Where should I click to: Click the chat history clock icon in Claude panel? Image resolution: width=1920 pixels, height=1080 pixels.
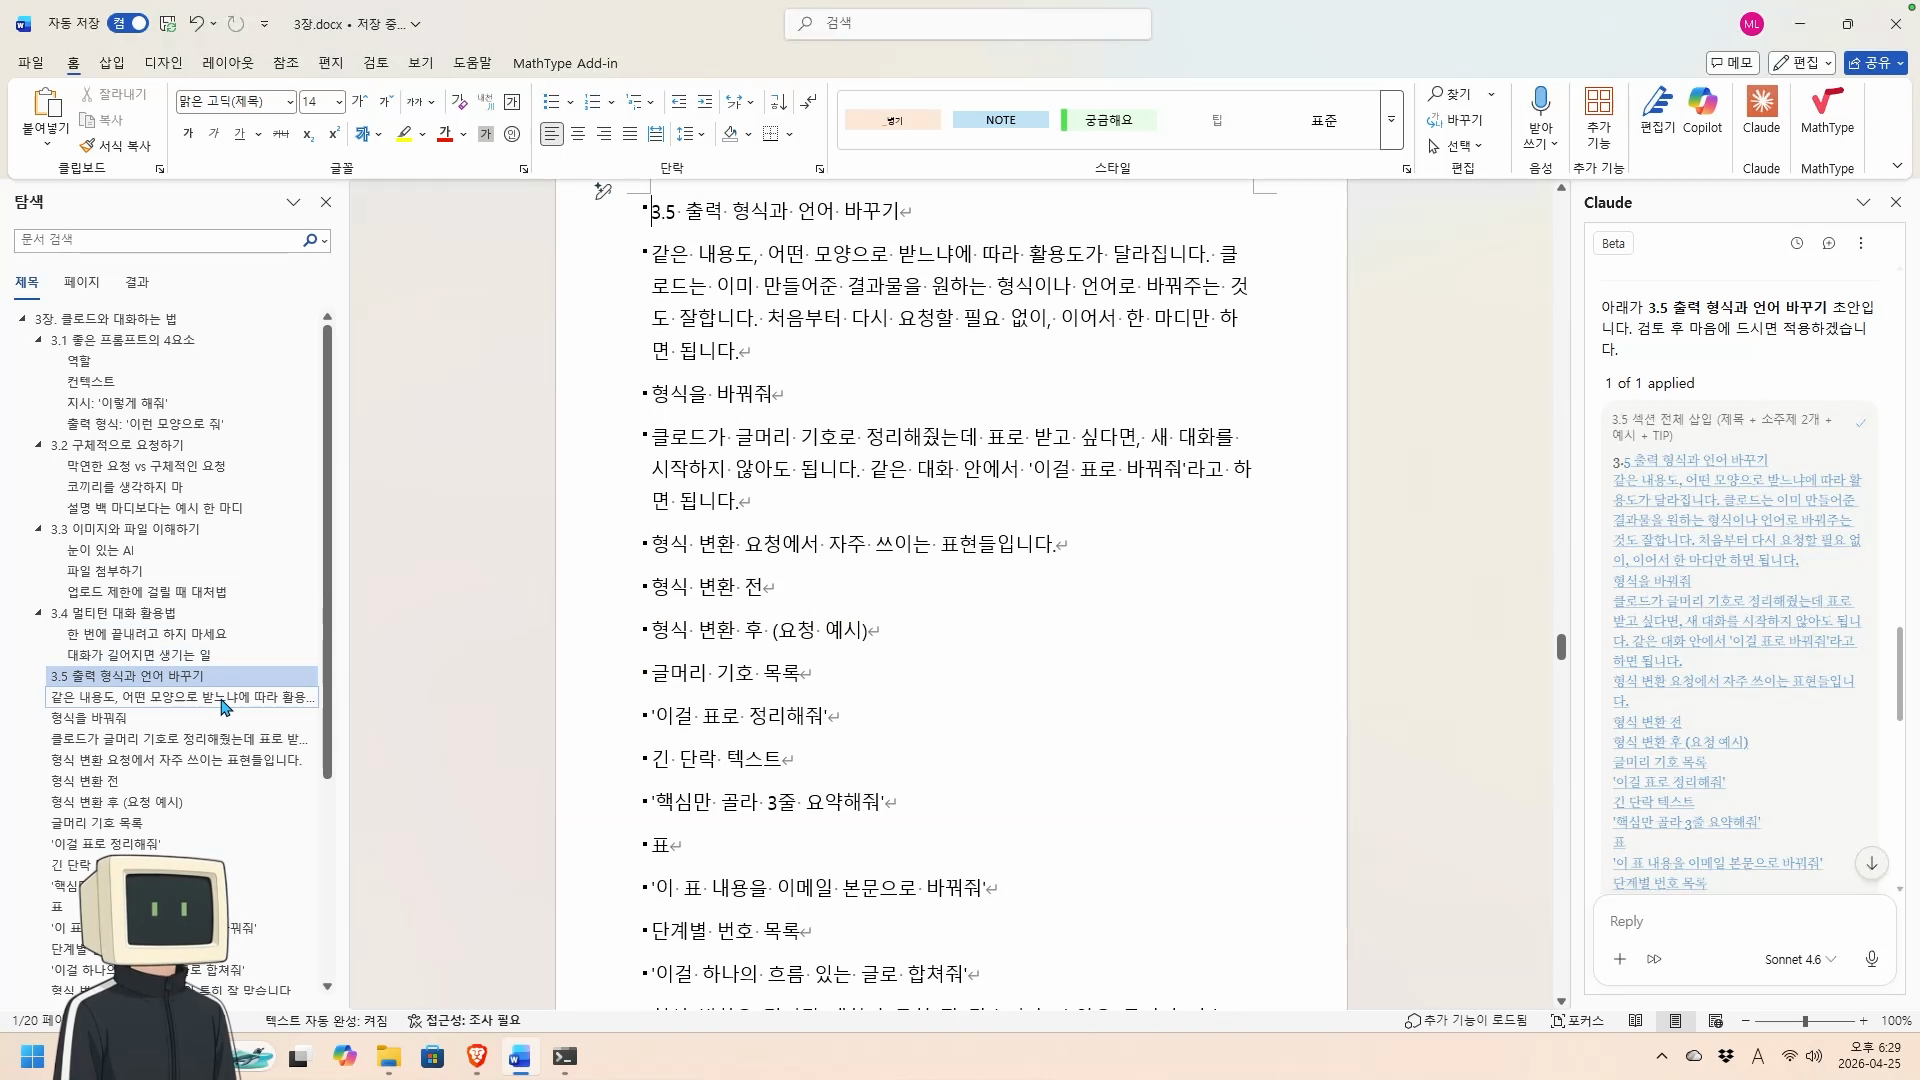[x=1796, y=244]
